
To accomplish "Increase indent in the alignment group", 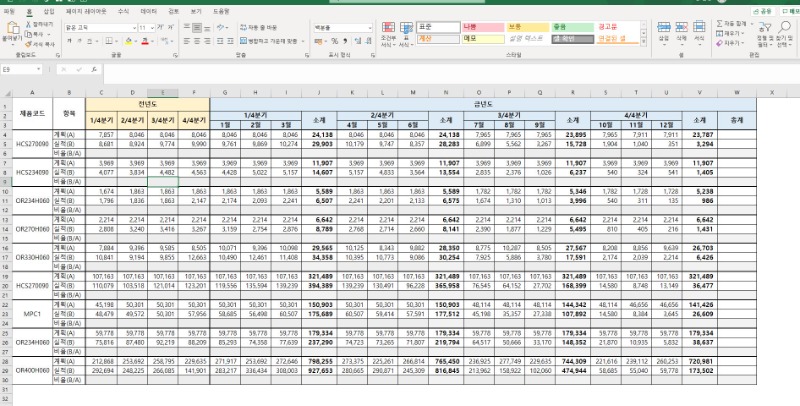I will coord(232,41).
